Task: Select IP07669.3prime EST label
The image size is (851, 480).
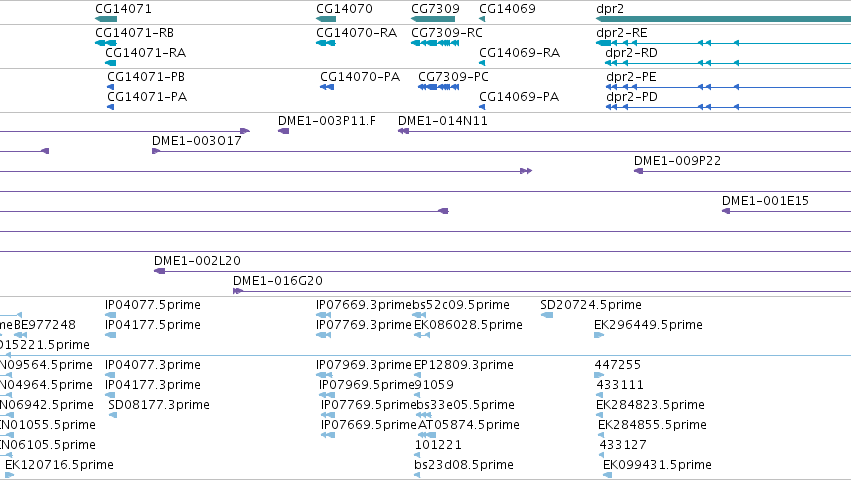Action: coord(364,305)
